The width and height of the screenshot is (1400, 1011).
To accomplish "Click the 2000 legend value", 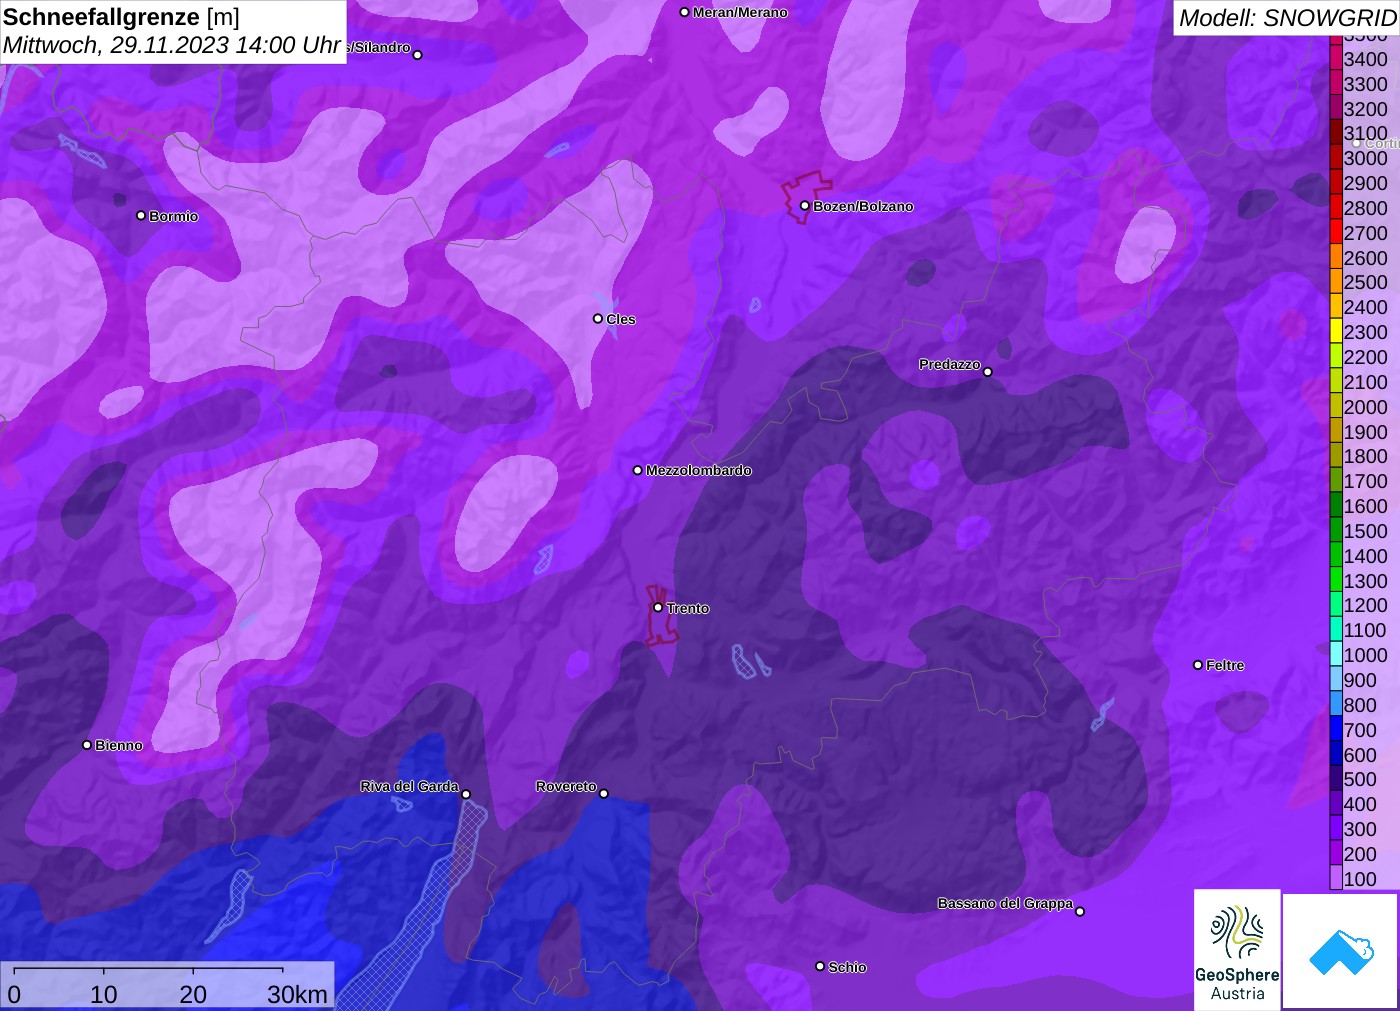I will 1365,406.
